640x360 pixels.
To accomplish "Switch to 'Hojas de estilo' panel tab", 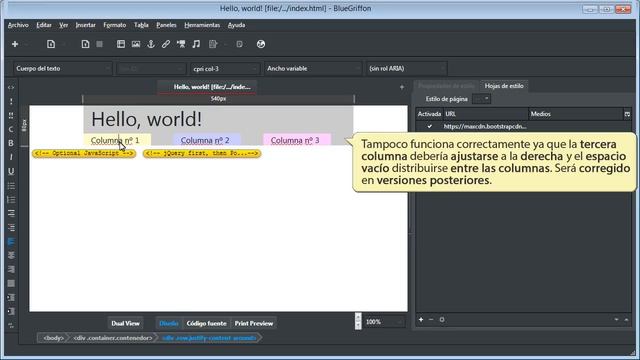I will coord(504,86).
